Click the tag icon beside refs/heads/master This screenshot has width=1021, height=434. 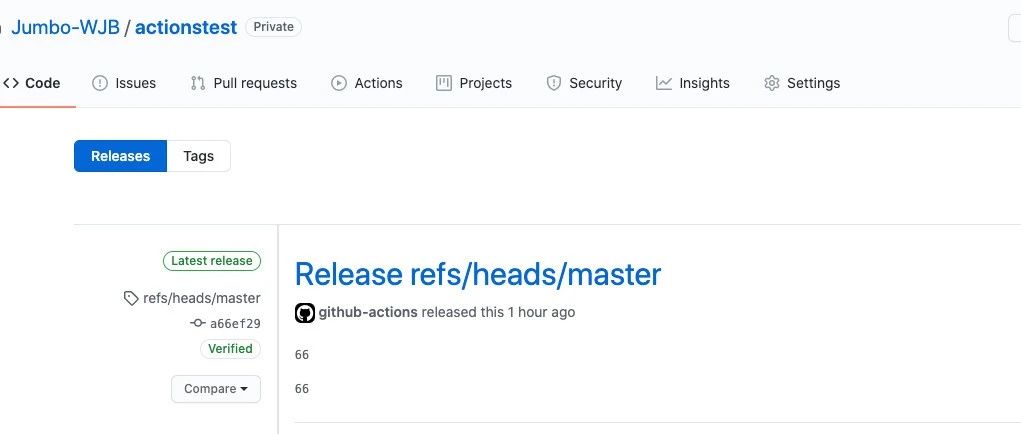[131, 298]
